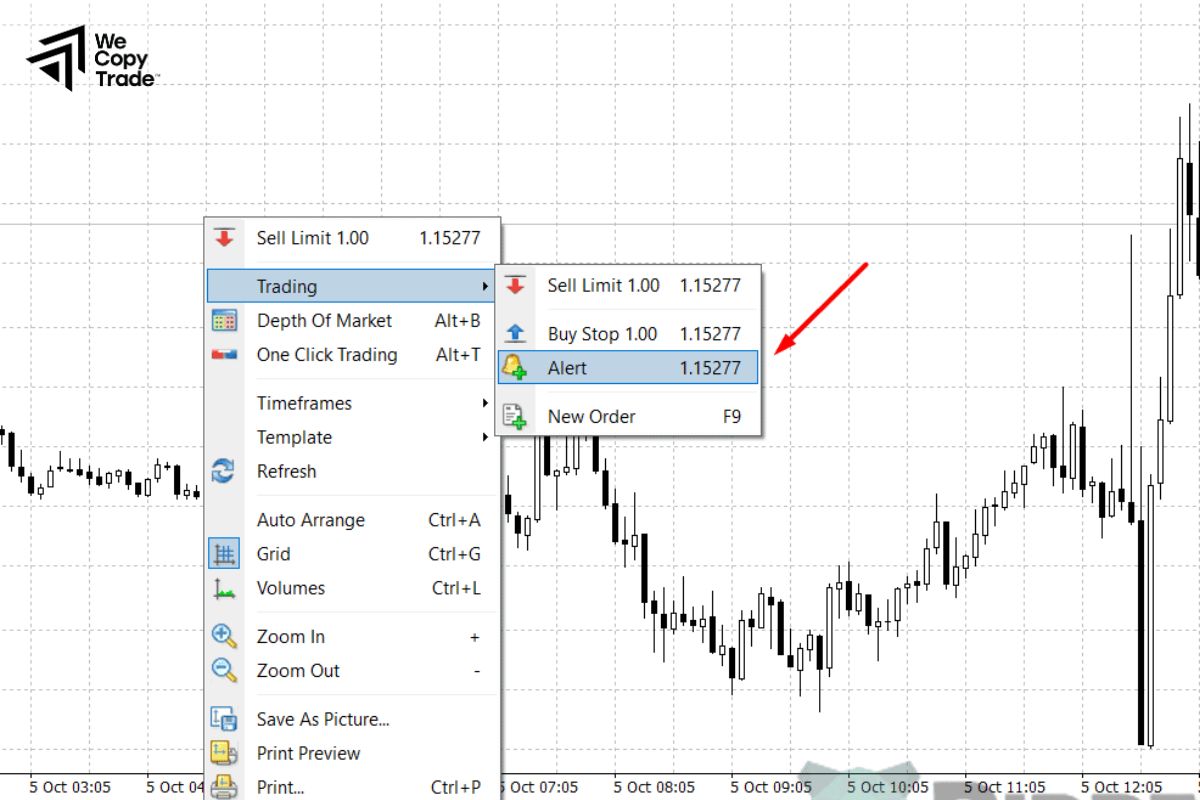1200x800 pixels.
Task: Click the Depth Of Market icon
Action: click(x=224, y=321)
